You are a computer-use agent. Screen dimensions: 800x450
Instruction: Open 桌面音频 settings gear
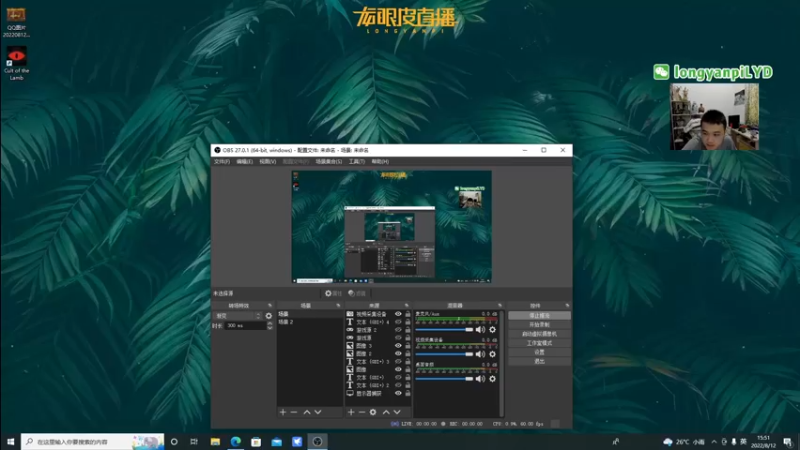(x=492, y=379)
